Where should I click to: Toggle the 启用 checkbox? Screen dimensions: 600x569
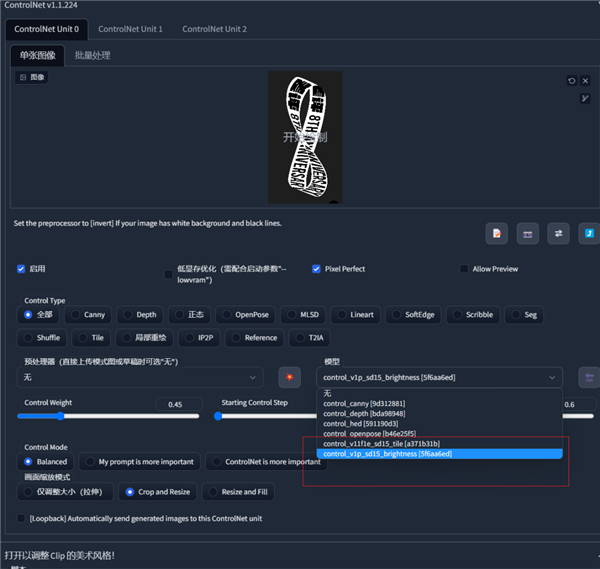[22, 269]
